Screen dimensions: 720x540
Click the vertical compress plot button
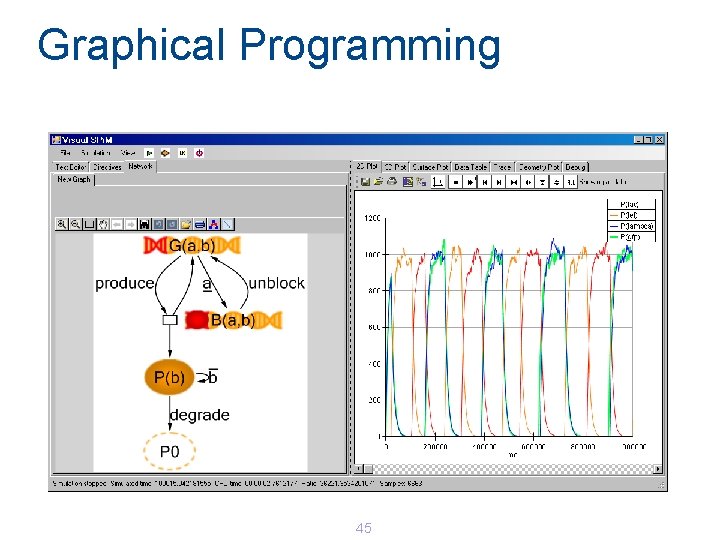[542, 182]
